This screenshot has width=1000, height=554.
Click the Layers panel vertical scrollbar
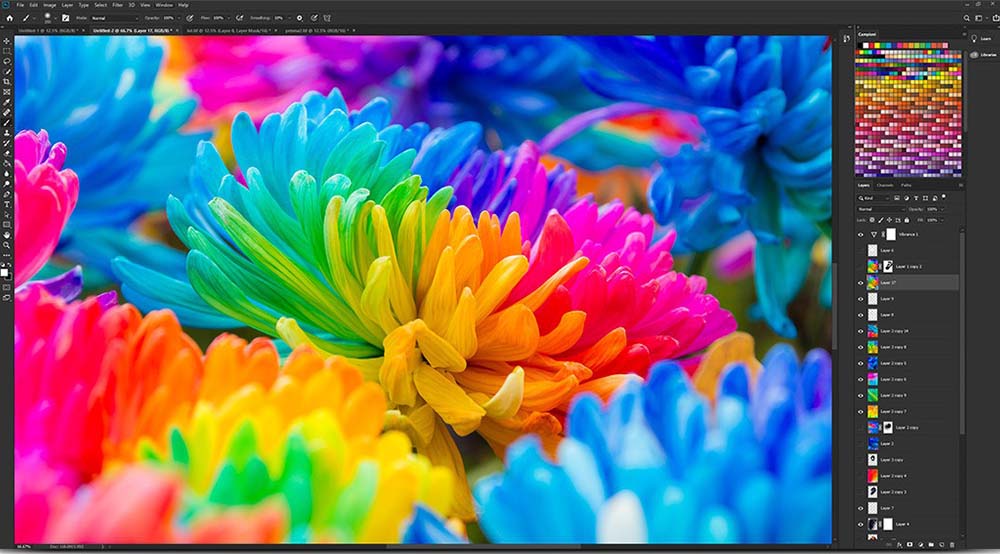click(x=962, y=332)
